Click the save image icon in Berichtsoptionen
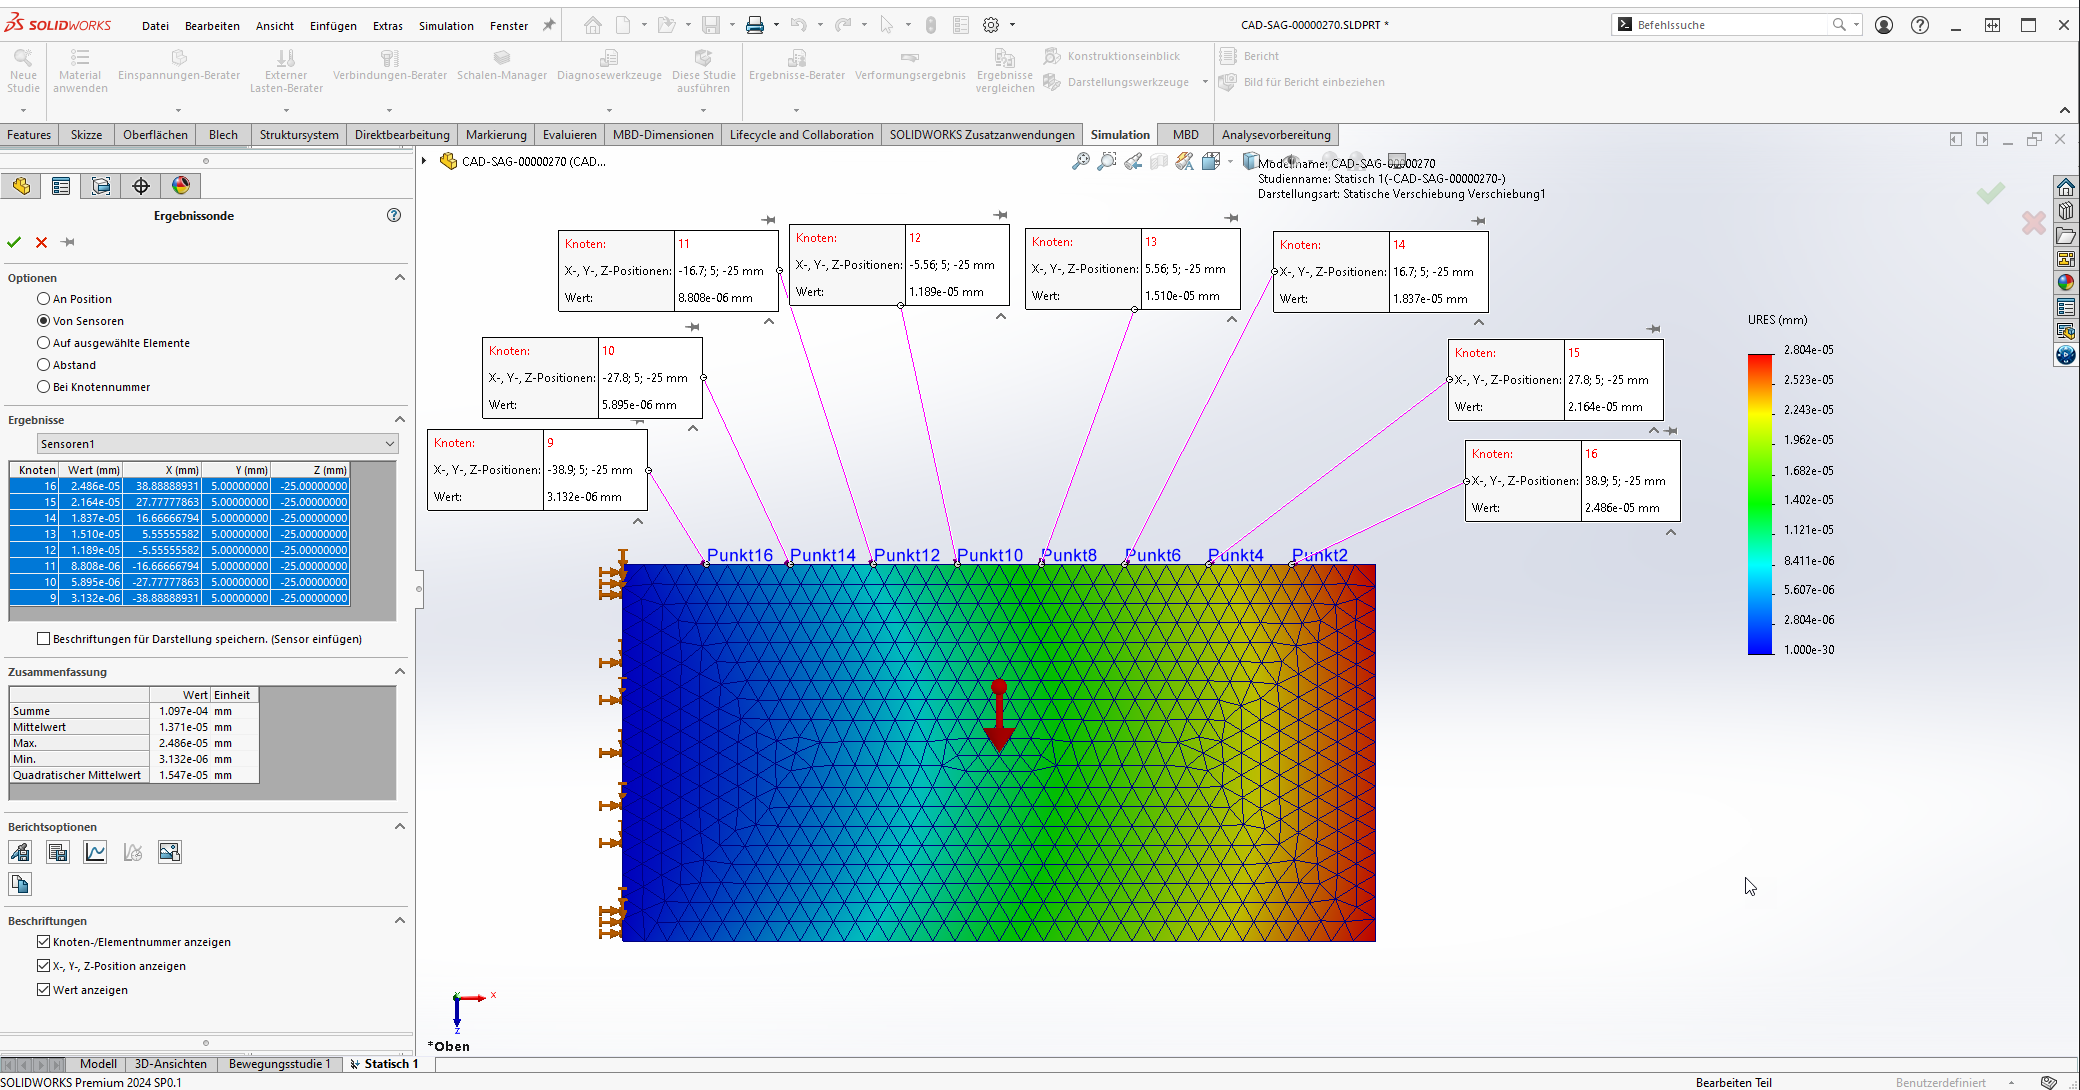 pyautogui.click(x=170, y=852)
